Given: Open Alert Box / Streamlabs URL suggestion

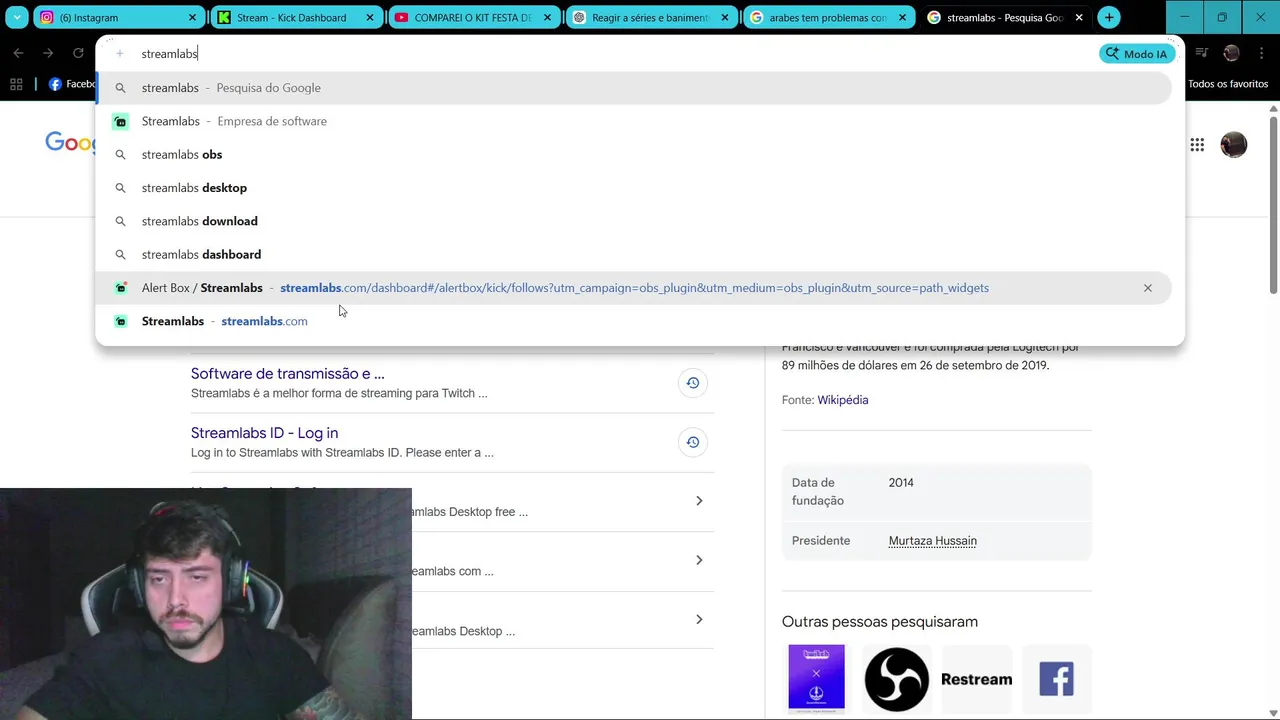Looking at the screenshot, I should [634, 288].
